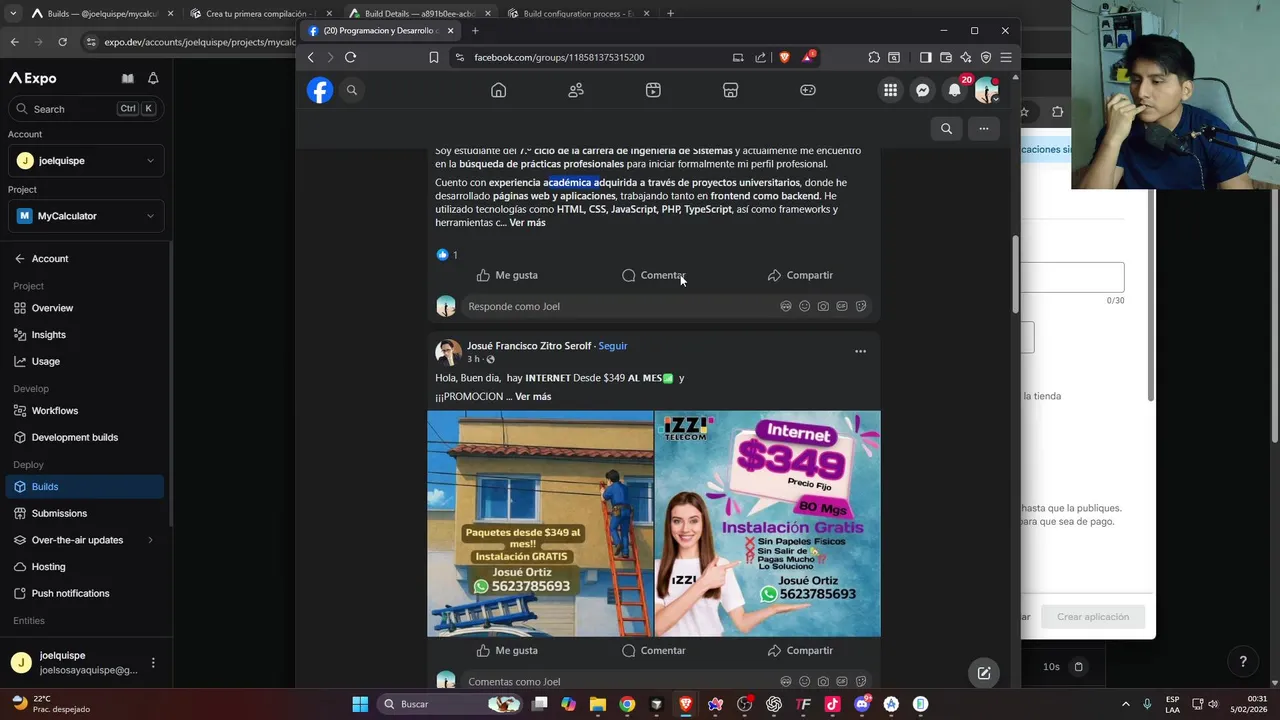
Task: Open Brave Leo AI icon
Action: point(965,57)
